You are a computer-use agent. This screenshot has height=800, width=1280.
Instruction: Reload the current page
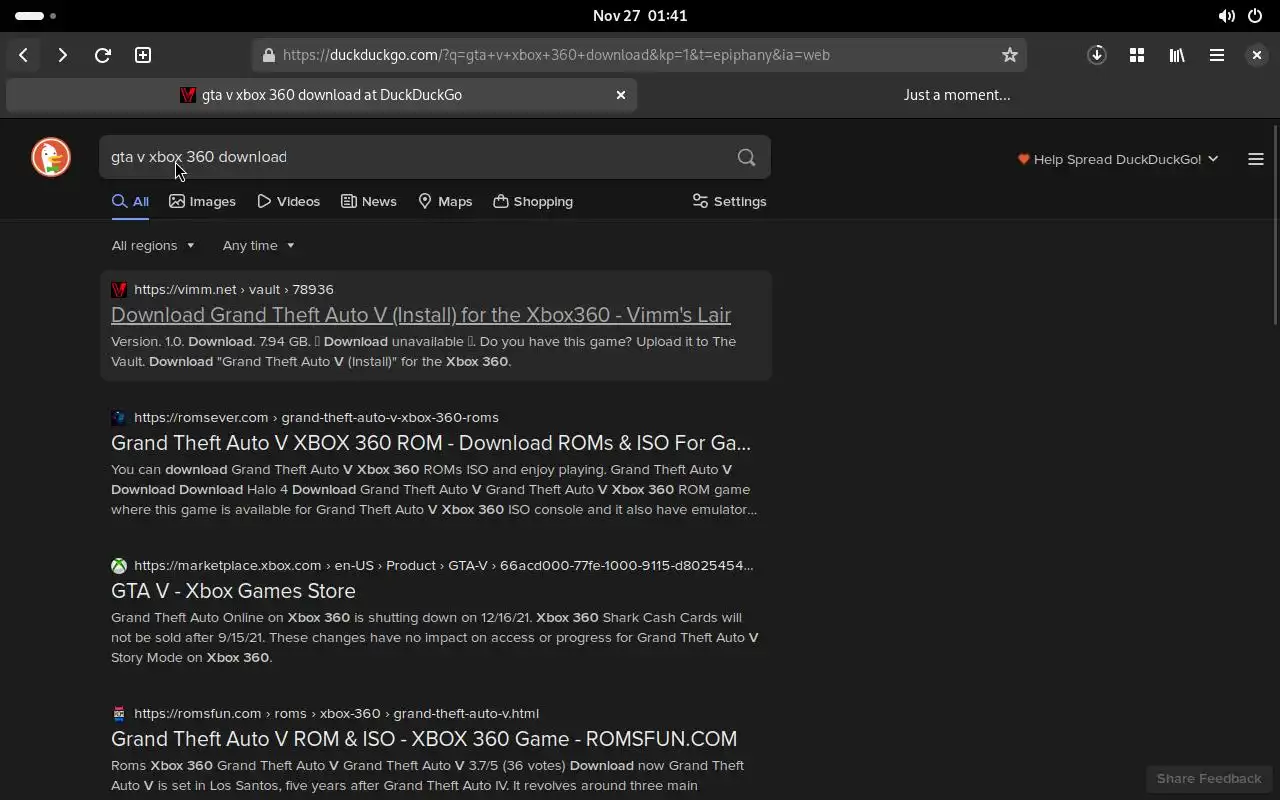102,55
